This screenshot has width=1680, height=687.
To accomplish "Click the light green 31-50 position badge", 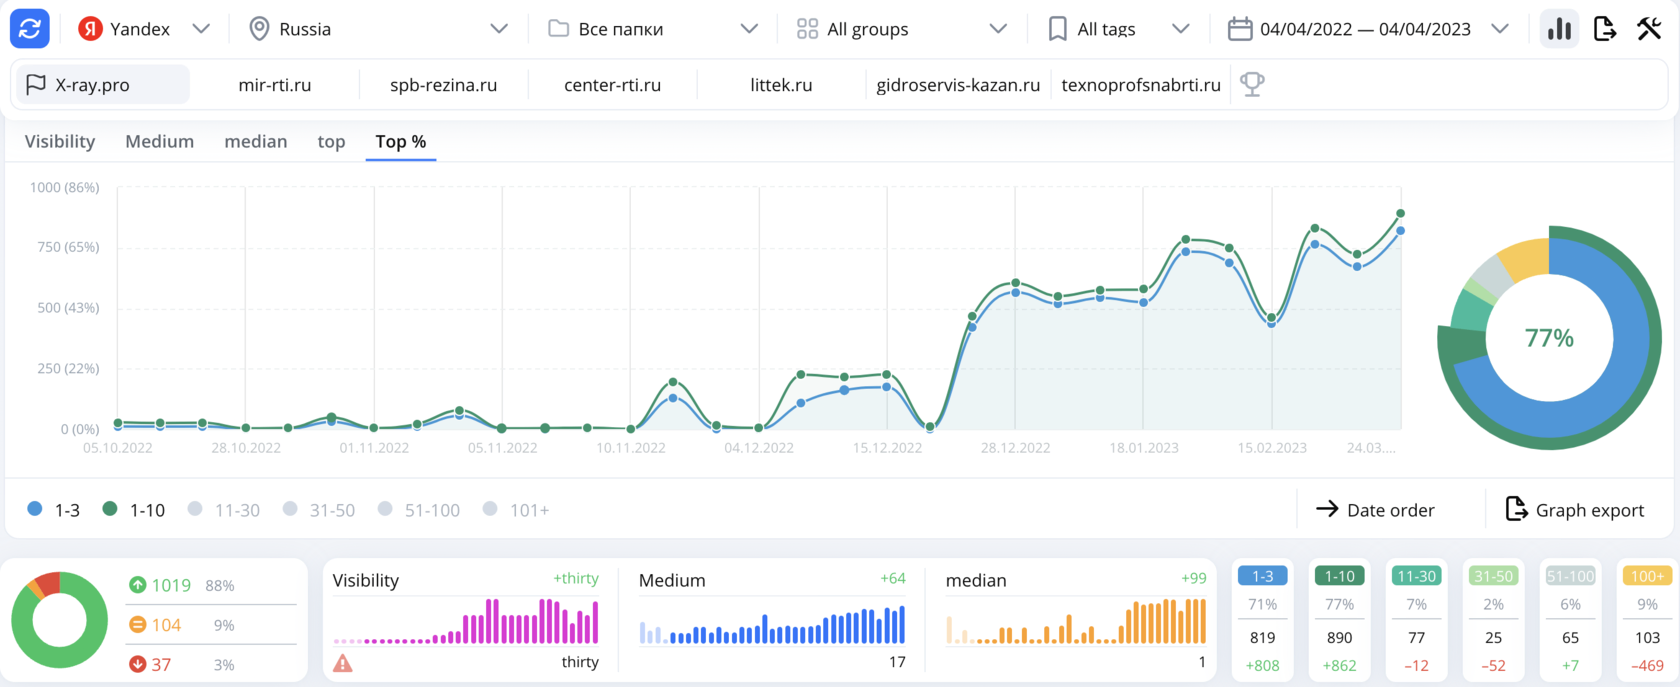I will [1494, 576].
